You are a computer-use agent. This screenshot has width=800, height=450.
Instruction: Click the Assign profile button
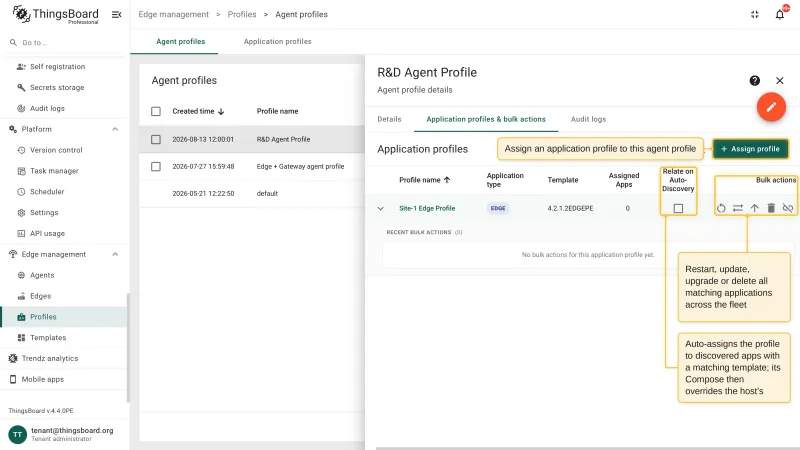click(750, 149)
